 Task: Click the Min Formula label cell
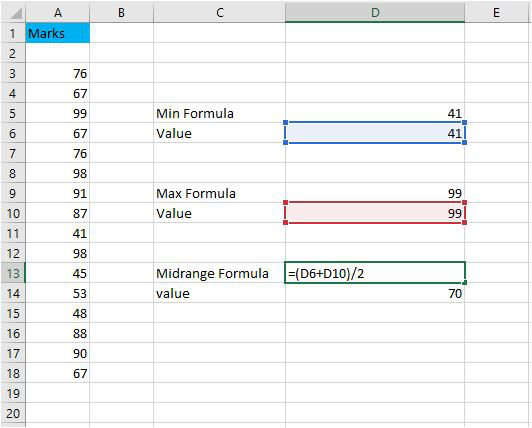tap(220, 113)
